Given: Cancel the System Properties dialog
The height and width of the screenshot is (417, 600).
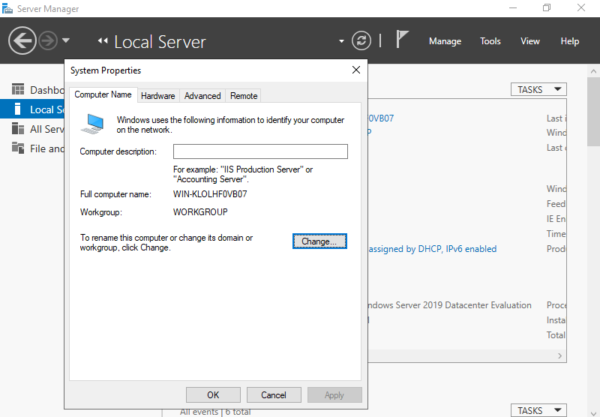Looking at the screenshot, I should point(274,395).
